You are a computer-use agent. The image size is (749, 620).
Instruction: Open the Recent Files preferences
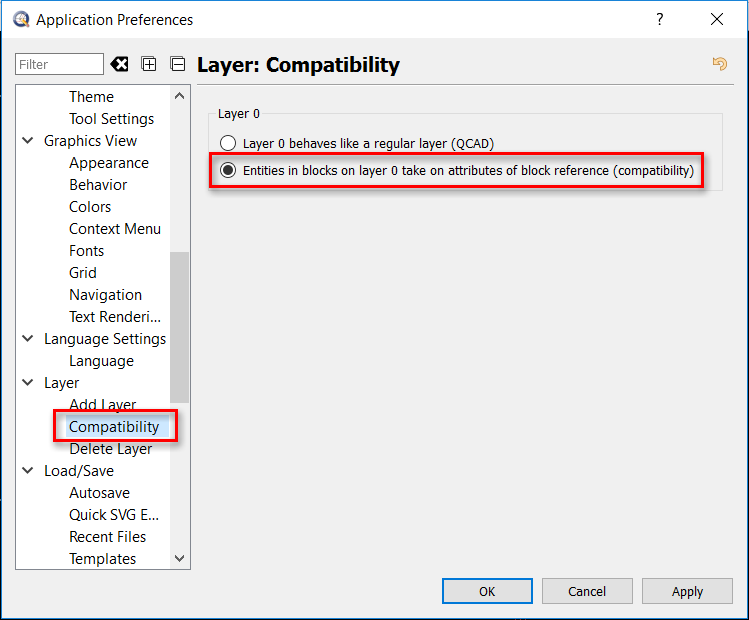(107, 536)
